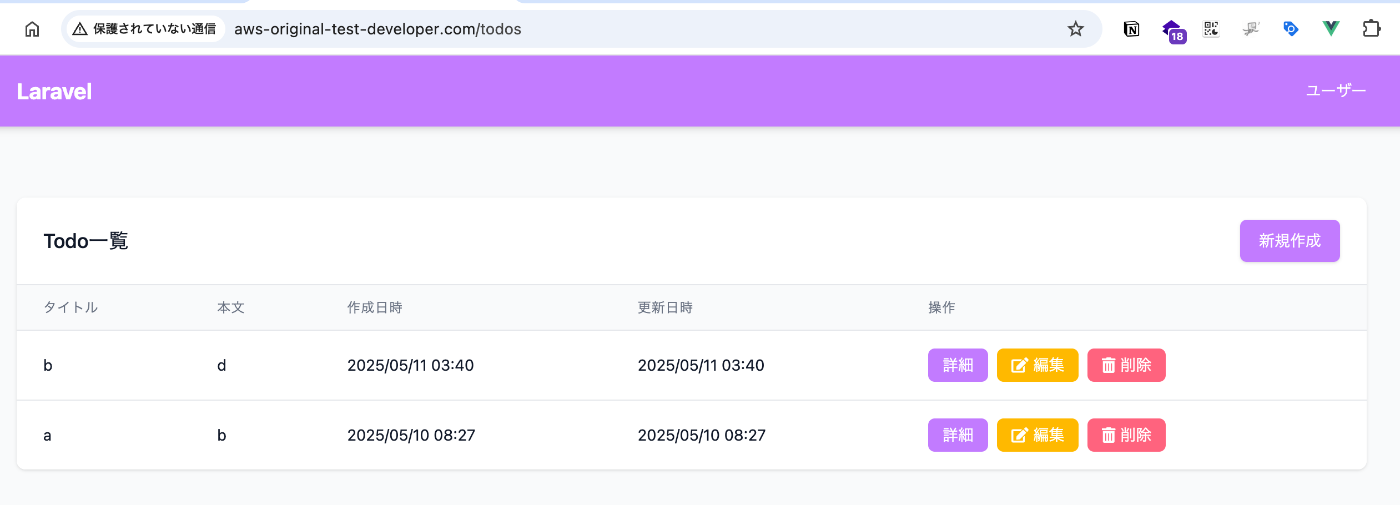Click the Laravel brand link
The width and height of the screenshot is (1400, 505).
click(x=55, y=91)
